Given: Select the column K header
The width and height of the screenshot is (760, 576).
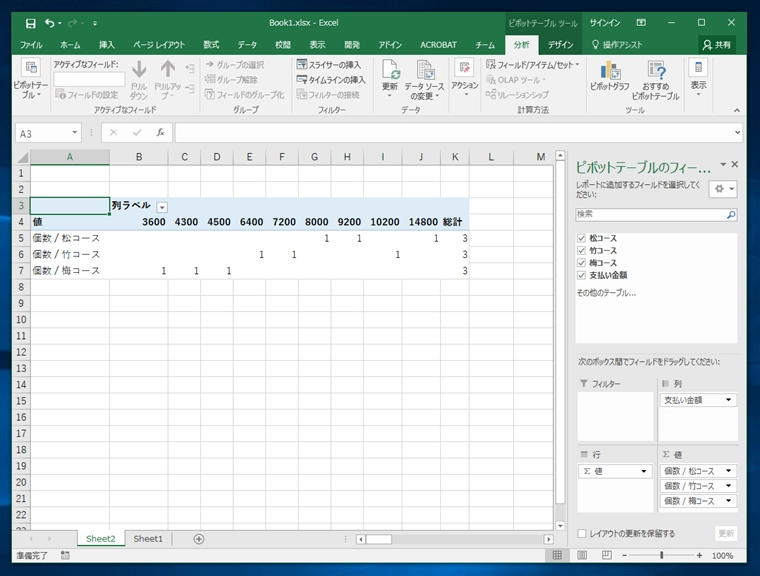Looking at the screenshot, I should 455,157.
